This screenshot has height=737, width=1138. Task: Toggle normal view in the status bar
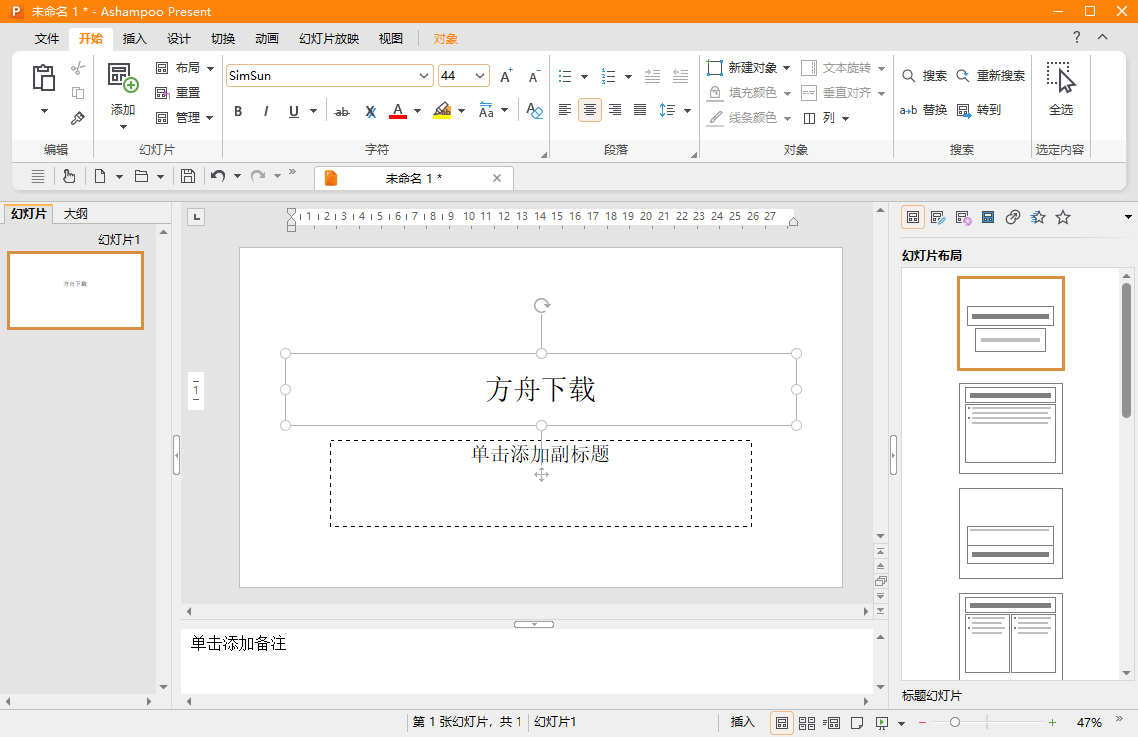coord(782,722)
